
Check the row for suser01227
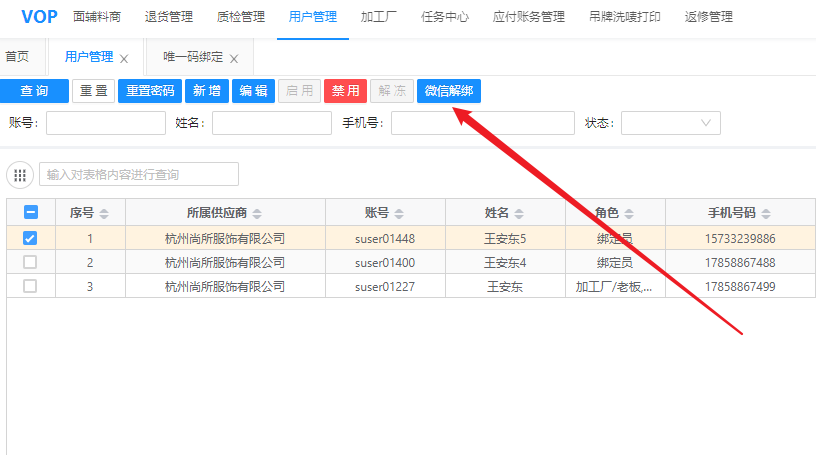30,286
